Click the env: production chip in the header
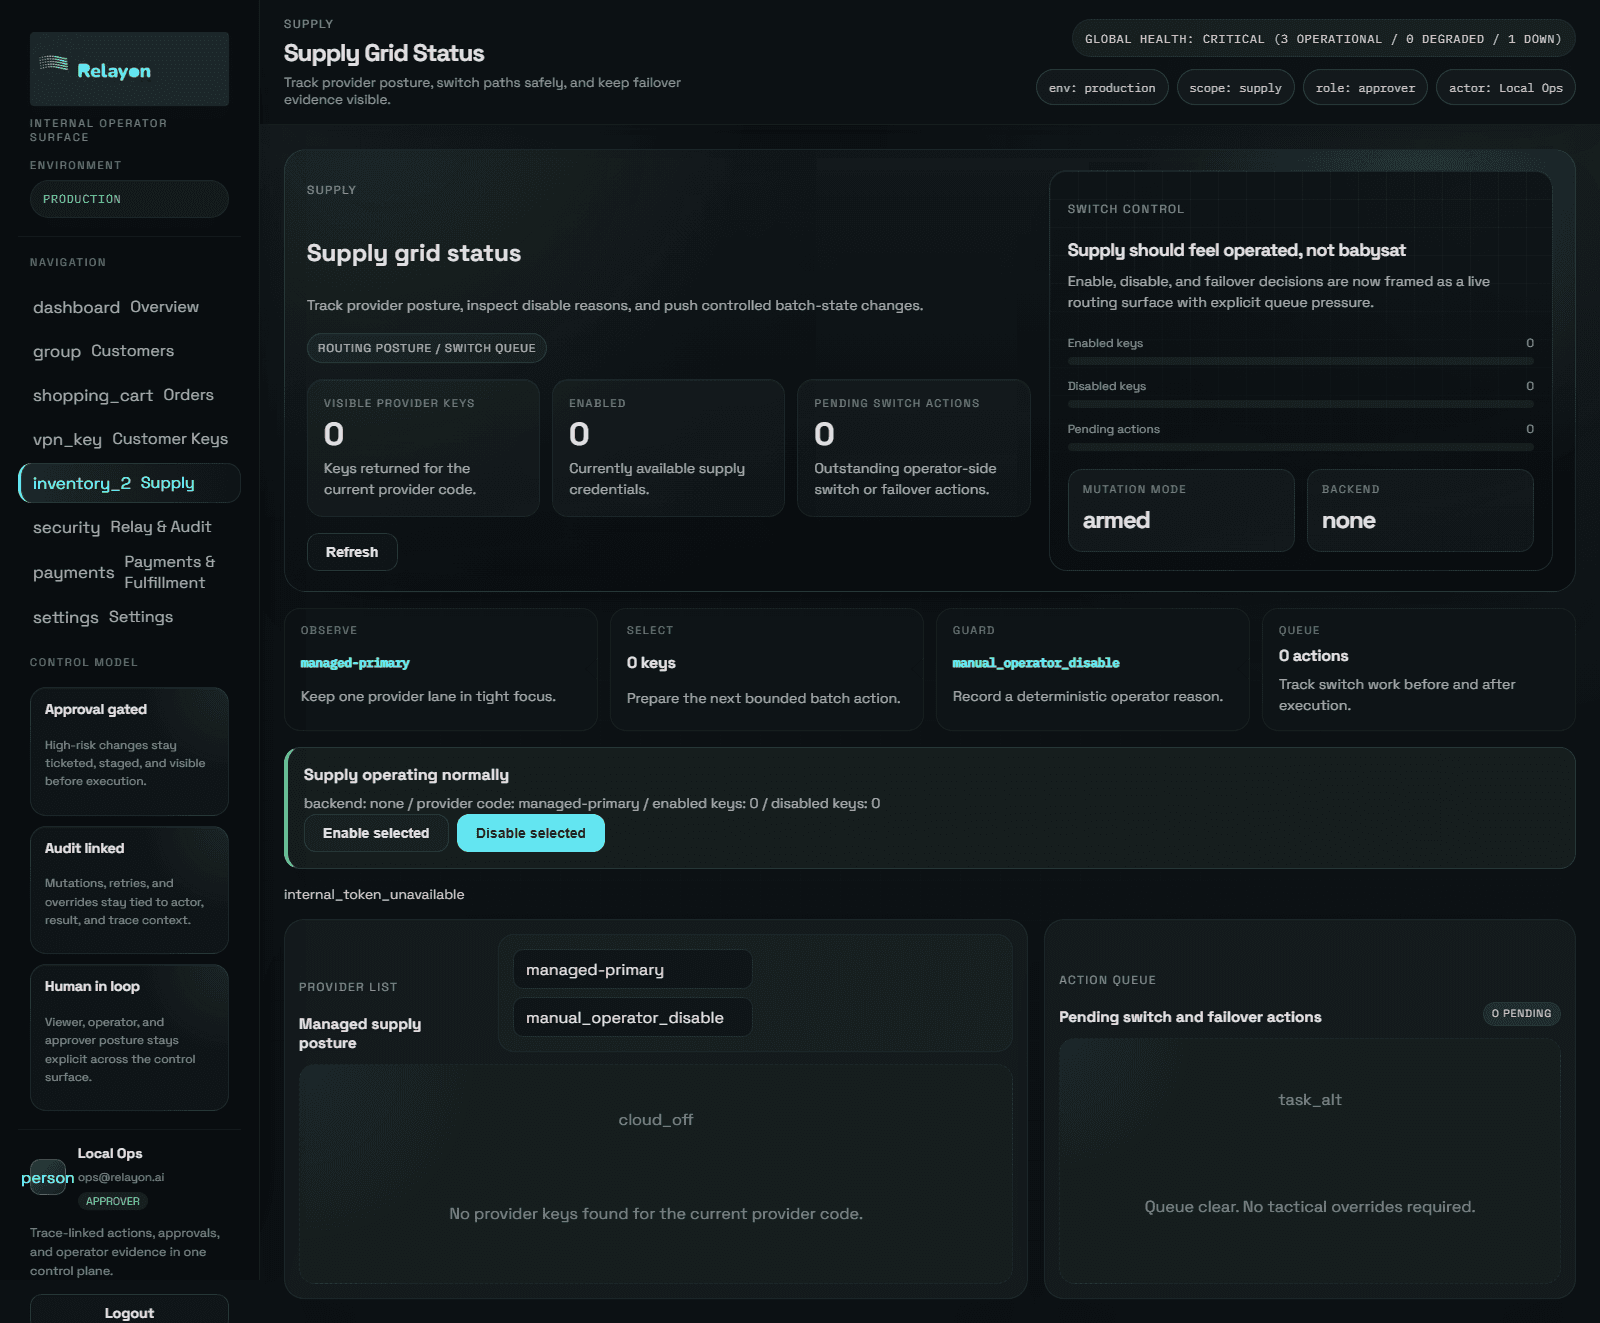 tap(1101, 87)
